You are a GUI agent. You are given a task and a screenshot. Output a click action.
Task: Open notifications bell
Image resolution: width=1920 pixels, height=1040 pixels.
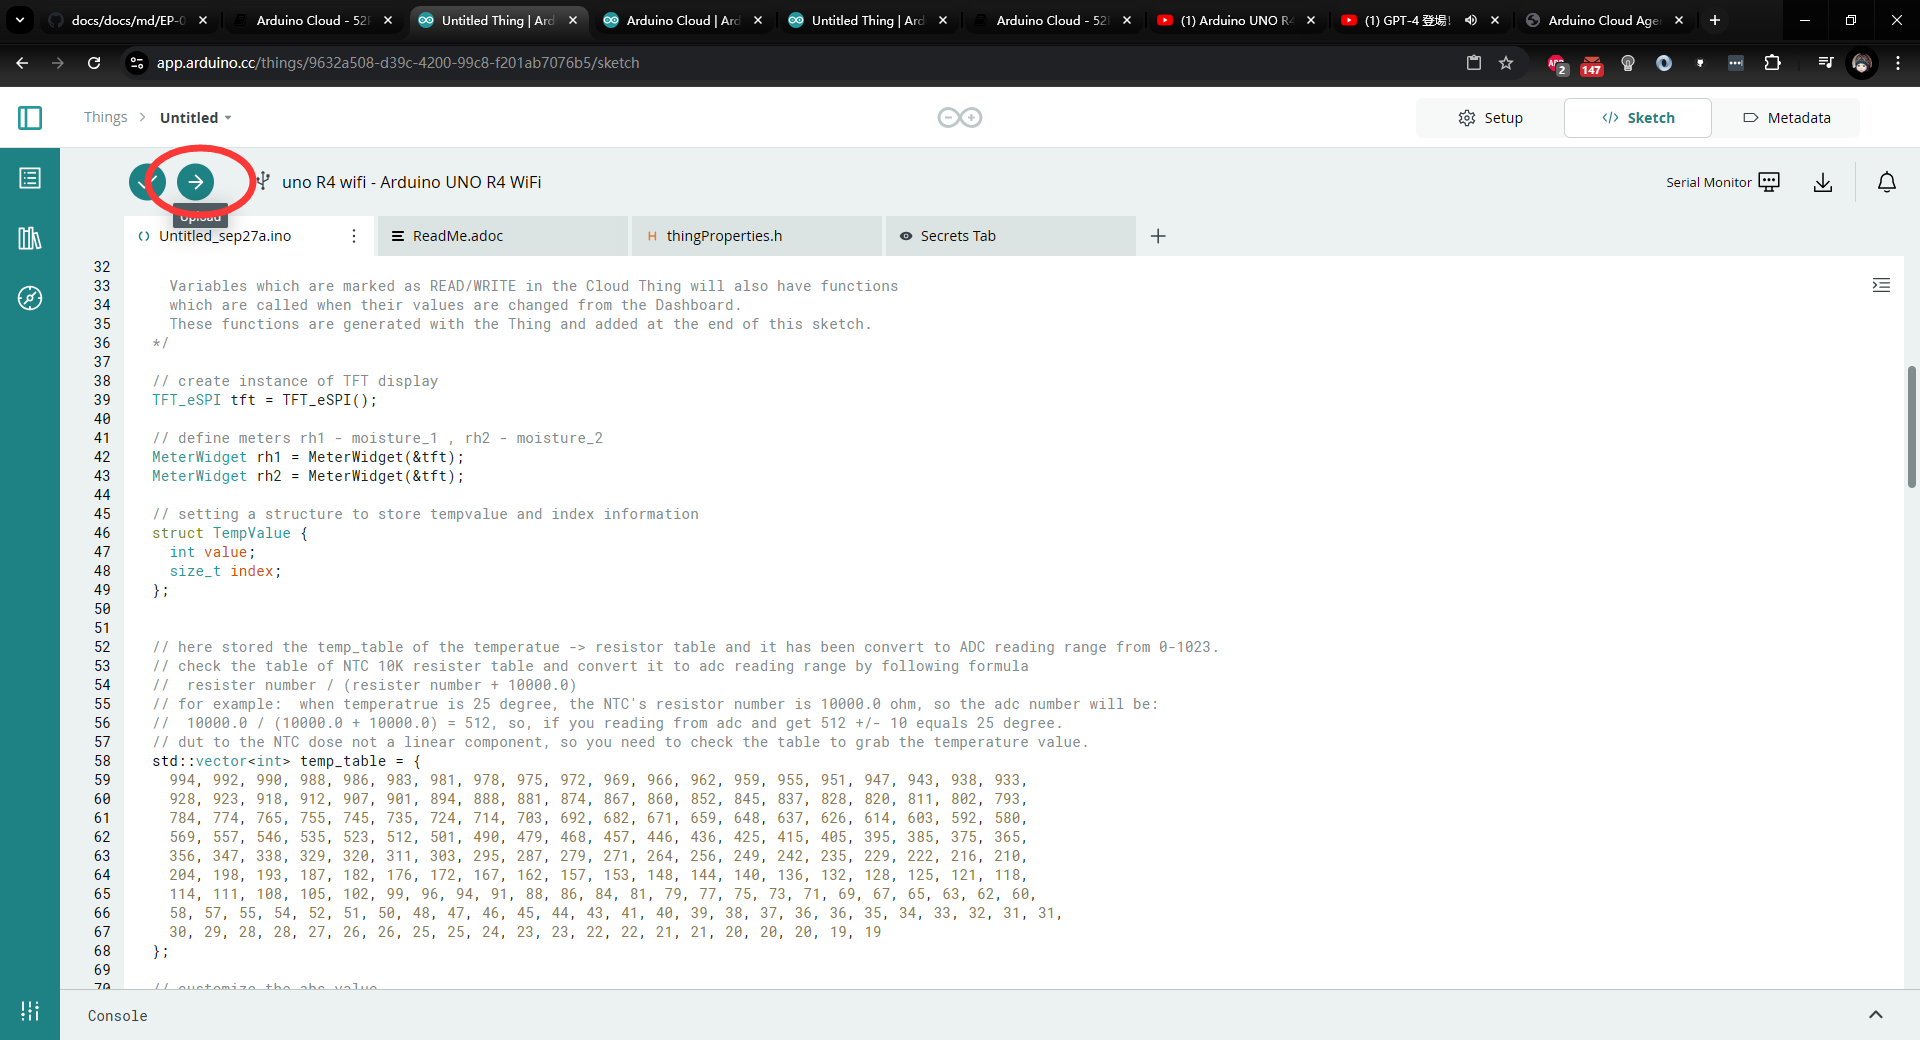(x=1887, y=182)
